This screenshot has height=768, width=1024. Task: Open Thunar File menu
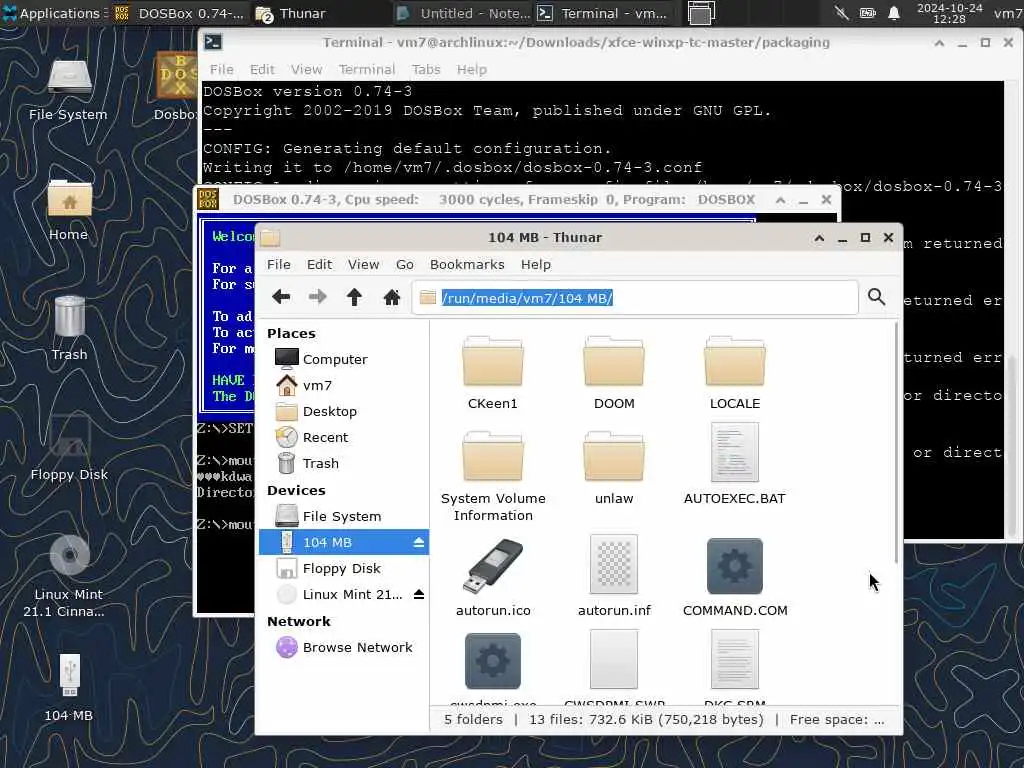tap(279, 264)
